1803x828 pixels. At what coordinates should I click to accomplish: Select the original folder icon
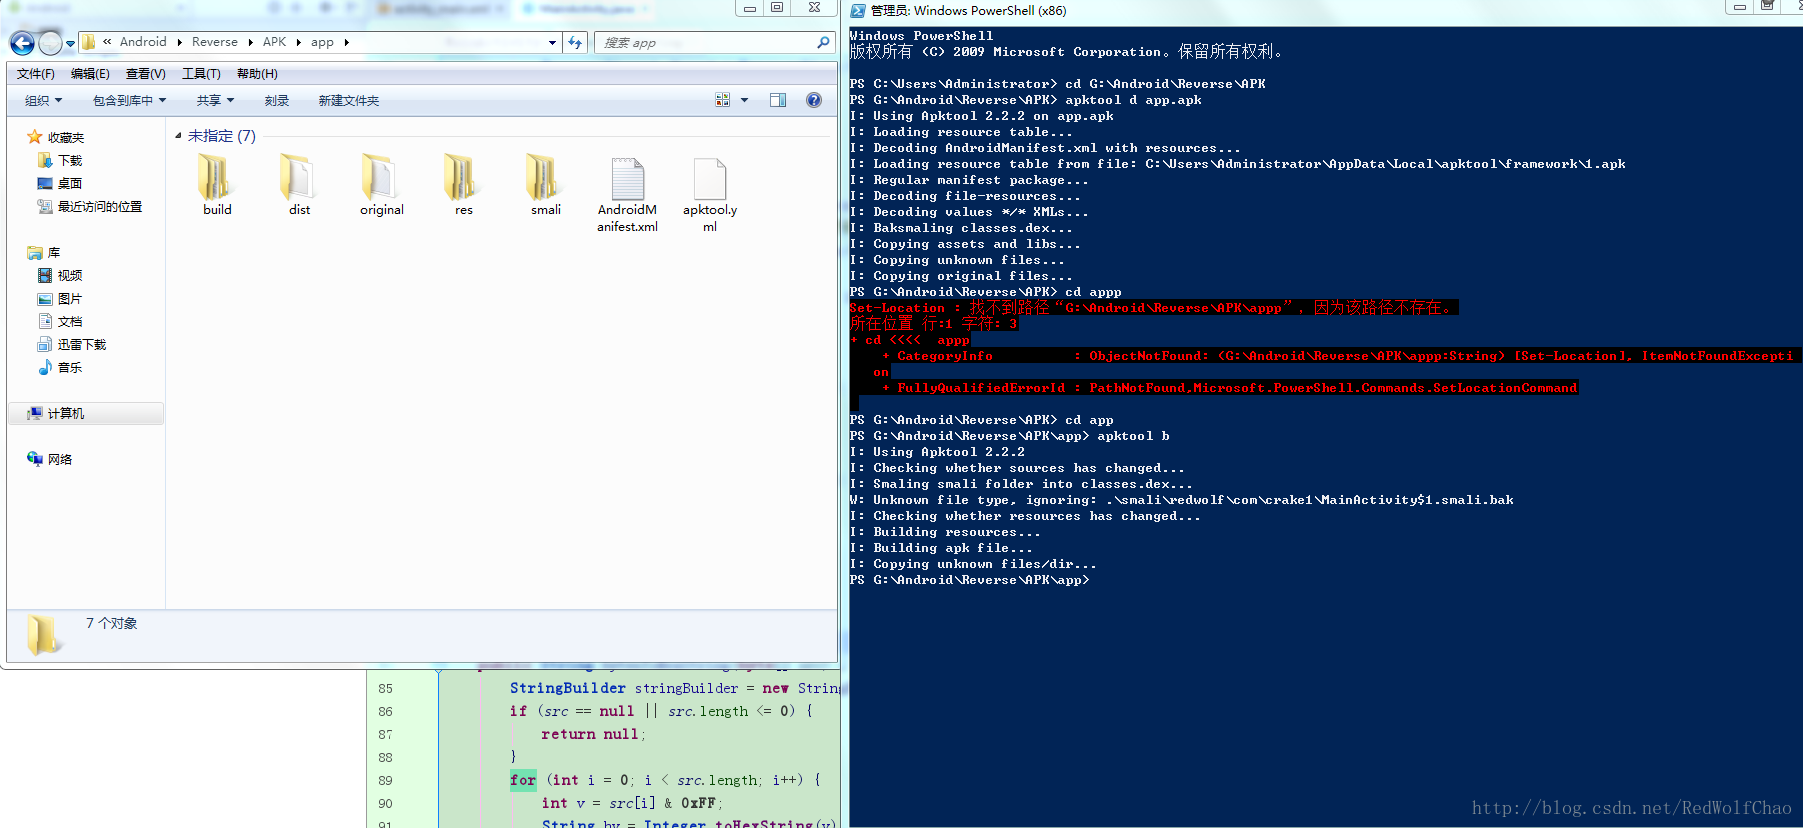pos(381,178)
